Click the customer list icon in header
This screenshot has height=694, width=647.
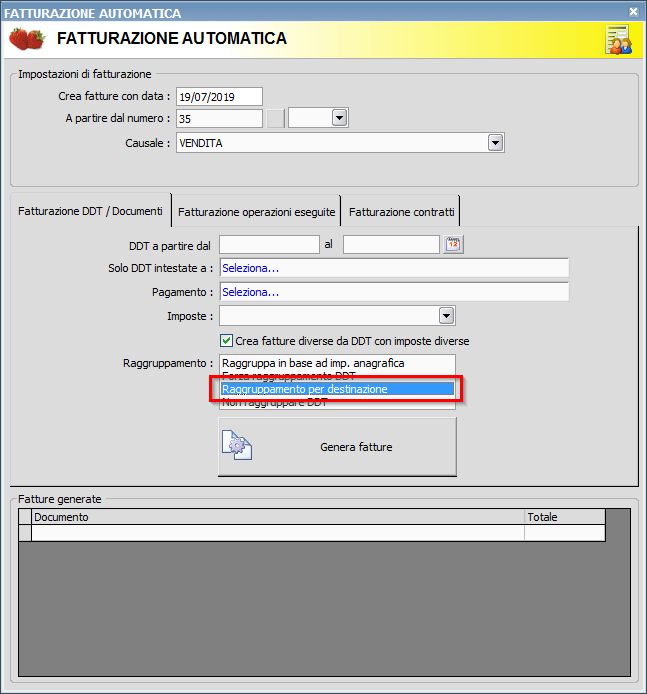pyautogui.click(x=619, y=39)
